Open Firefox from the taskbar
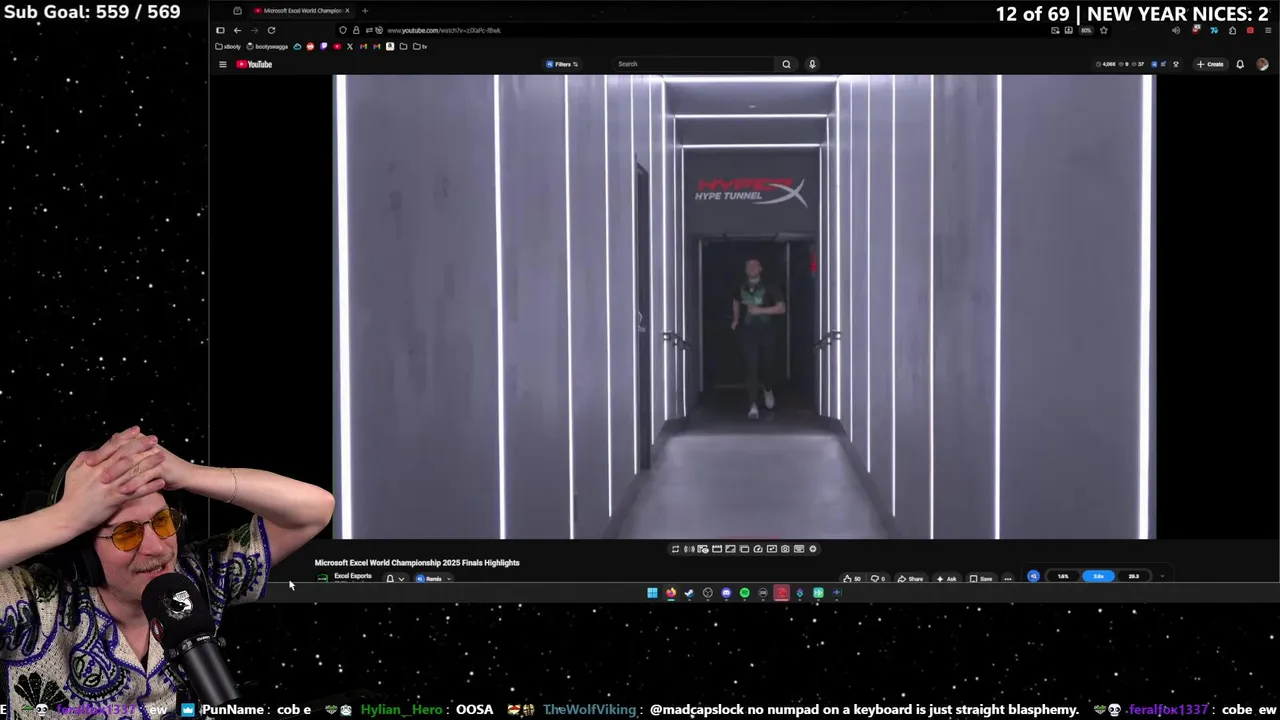This screenshot has width=1280, height=720. tap(671, 593)
